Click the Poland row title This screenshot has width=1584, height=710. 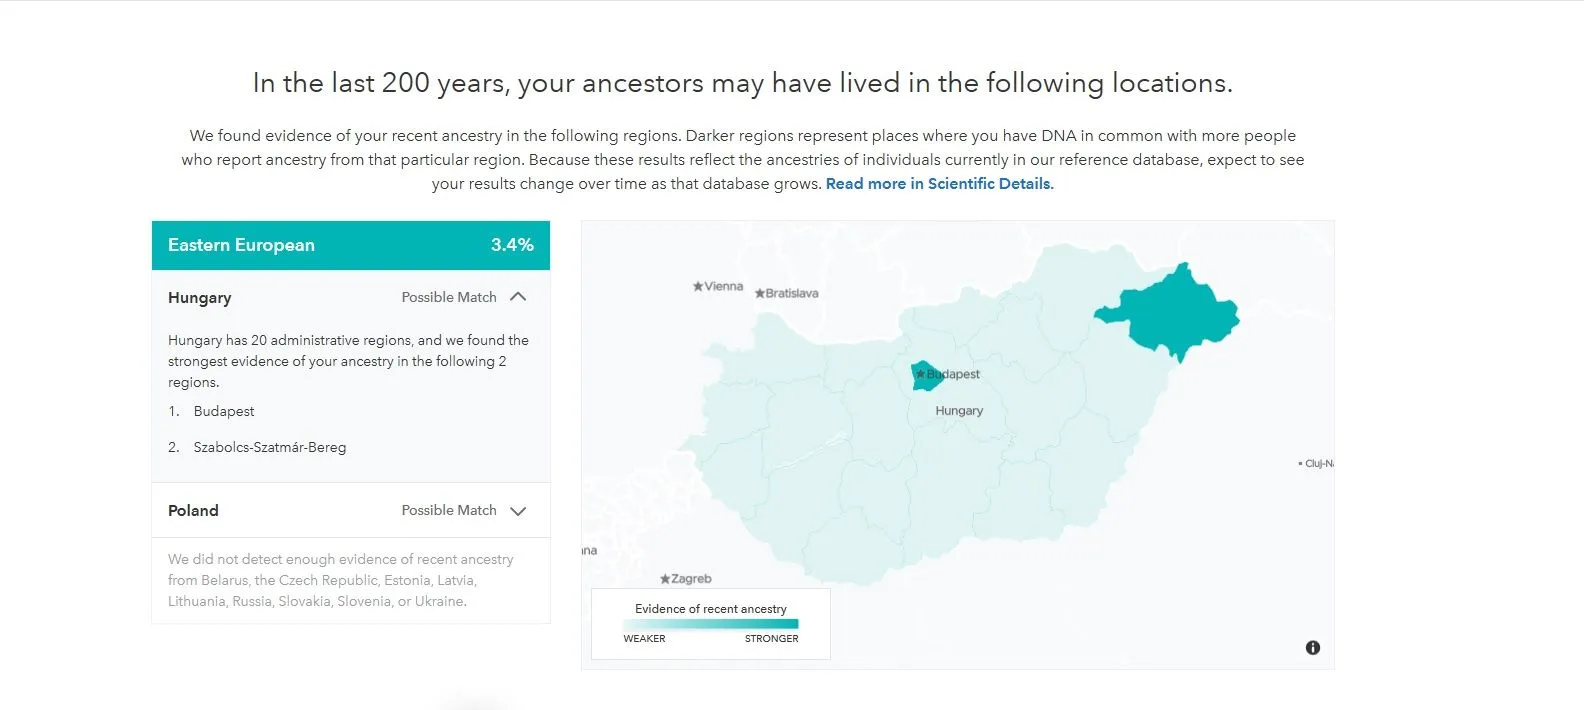click(193, 511)
